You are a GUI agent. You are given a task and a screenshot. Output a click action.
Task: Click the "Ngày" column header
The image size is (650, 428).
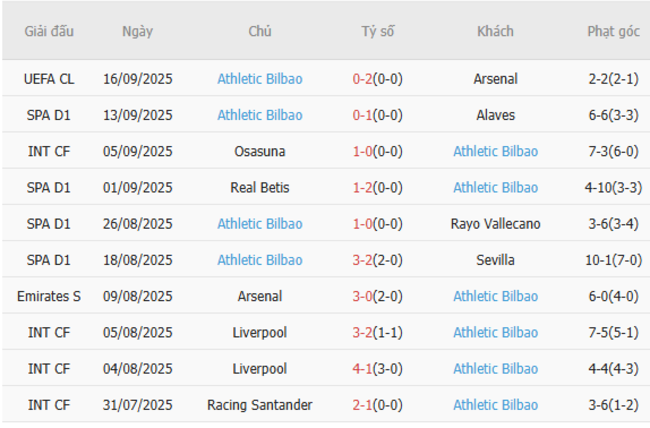[x=138, y=31]
